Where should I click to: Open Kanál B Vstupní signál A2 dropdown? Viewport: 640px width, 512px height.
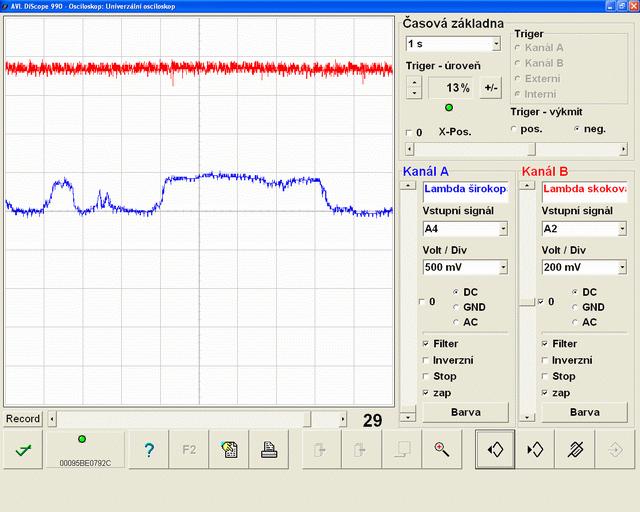pos(621,229)
